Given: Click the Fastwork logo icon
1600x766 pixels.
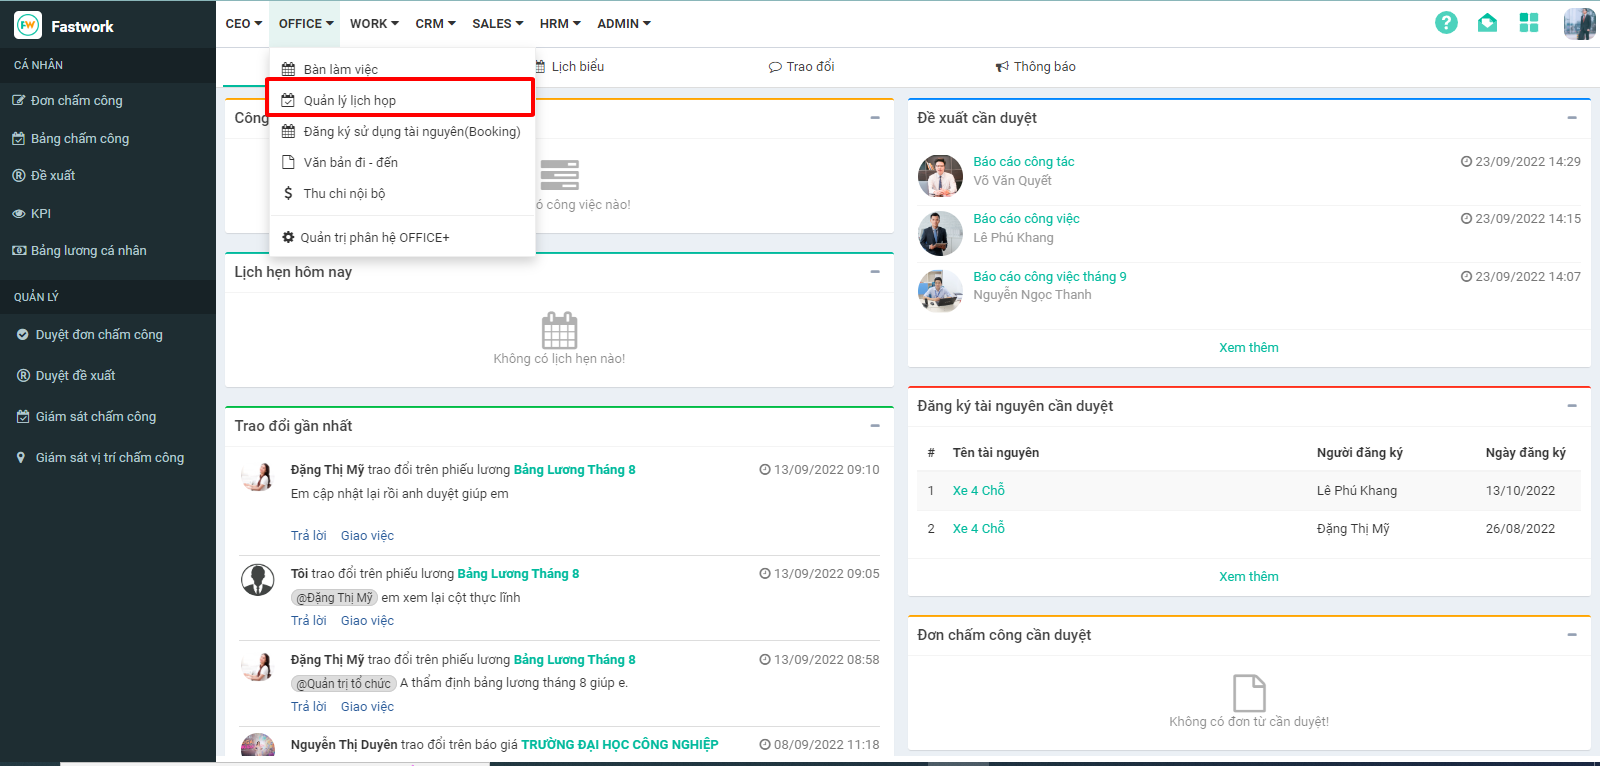Looking at the screenshot, I should pyautogui.click(x=28, y=26).
